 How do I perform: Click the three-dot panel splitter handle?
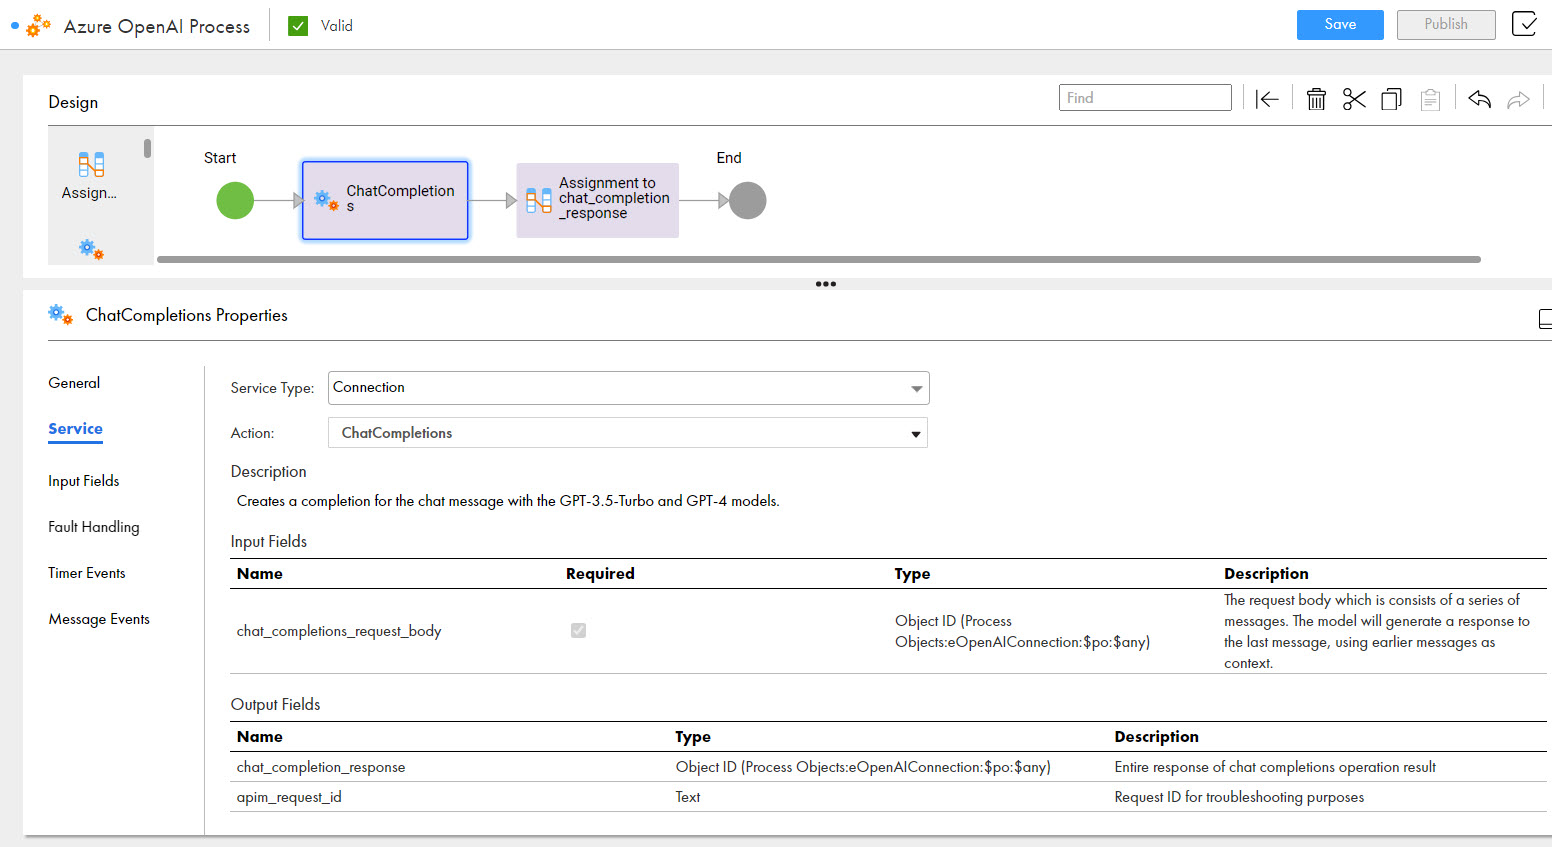[x=825, y=284]
